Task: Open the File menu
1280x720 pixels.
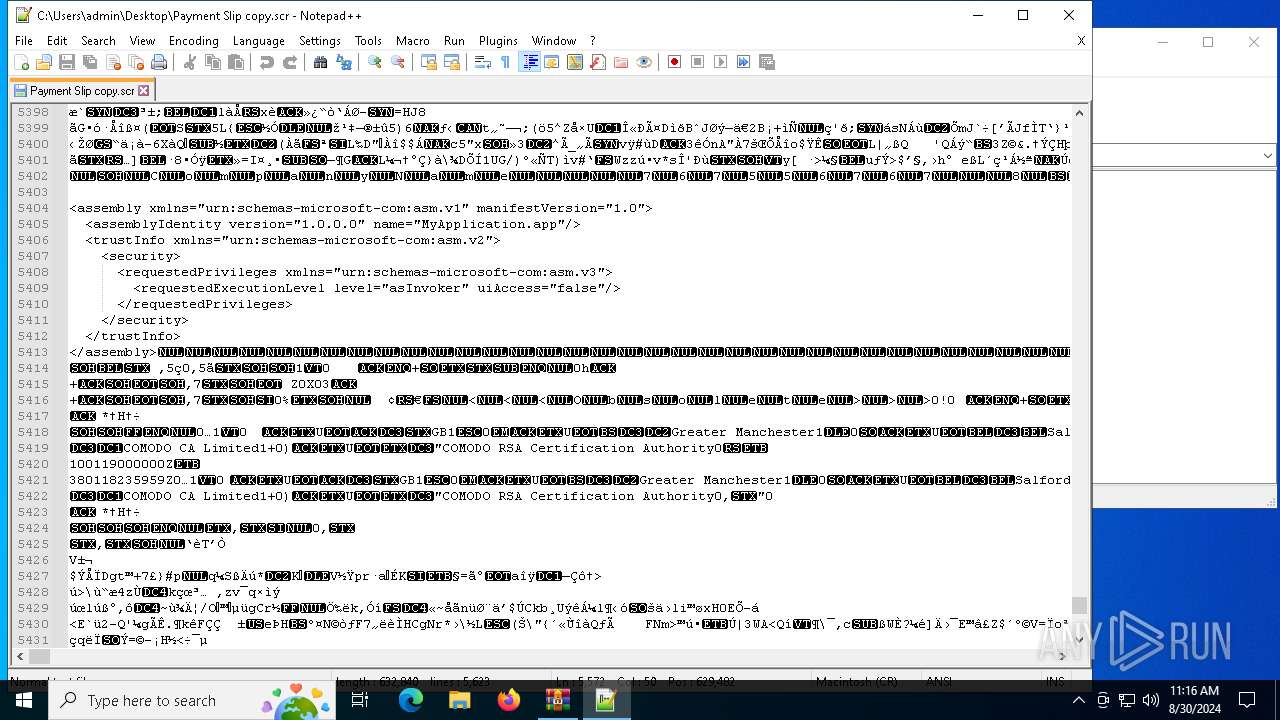Action: [24, 41]
